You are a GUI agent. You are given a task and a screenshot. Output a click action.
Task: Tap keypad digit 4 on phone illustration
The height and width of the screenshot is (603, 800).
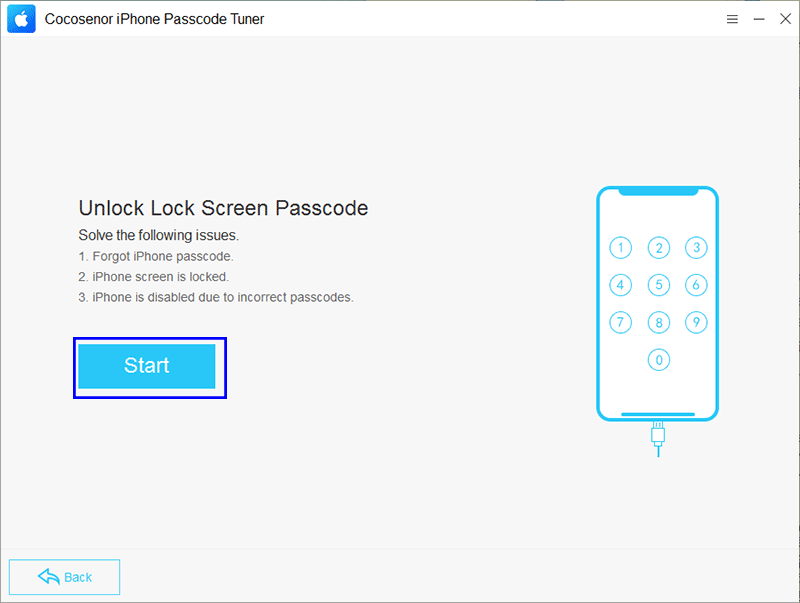[620, 285]
